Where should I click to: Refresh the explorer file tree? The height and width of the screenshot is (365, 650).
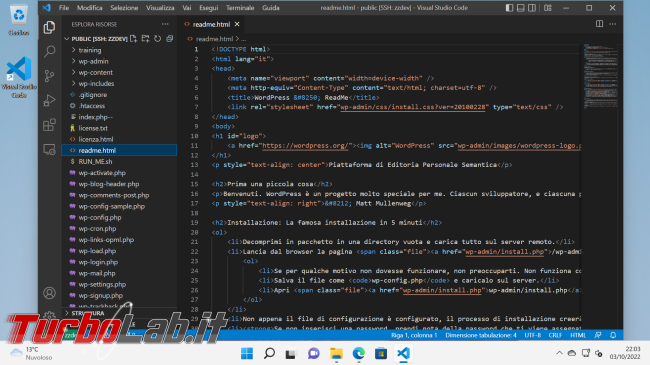click(x=158, y=39)
